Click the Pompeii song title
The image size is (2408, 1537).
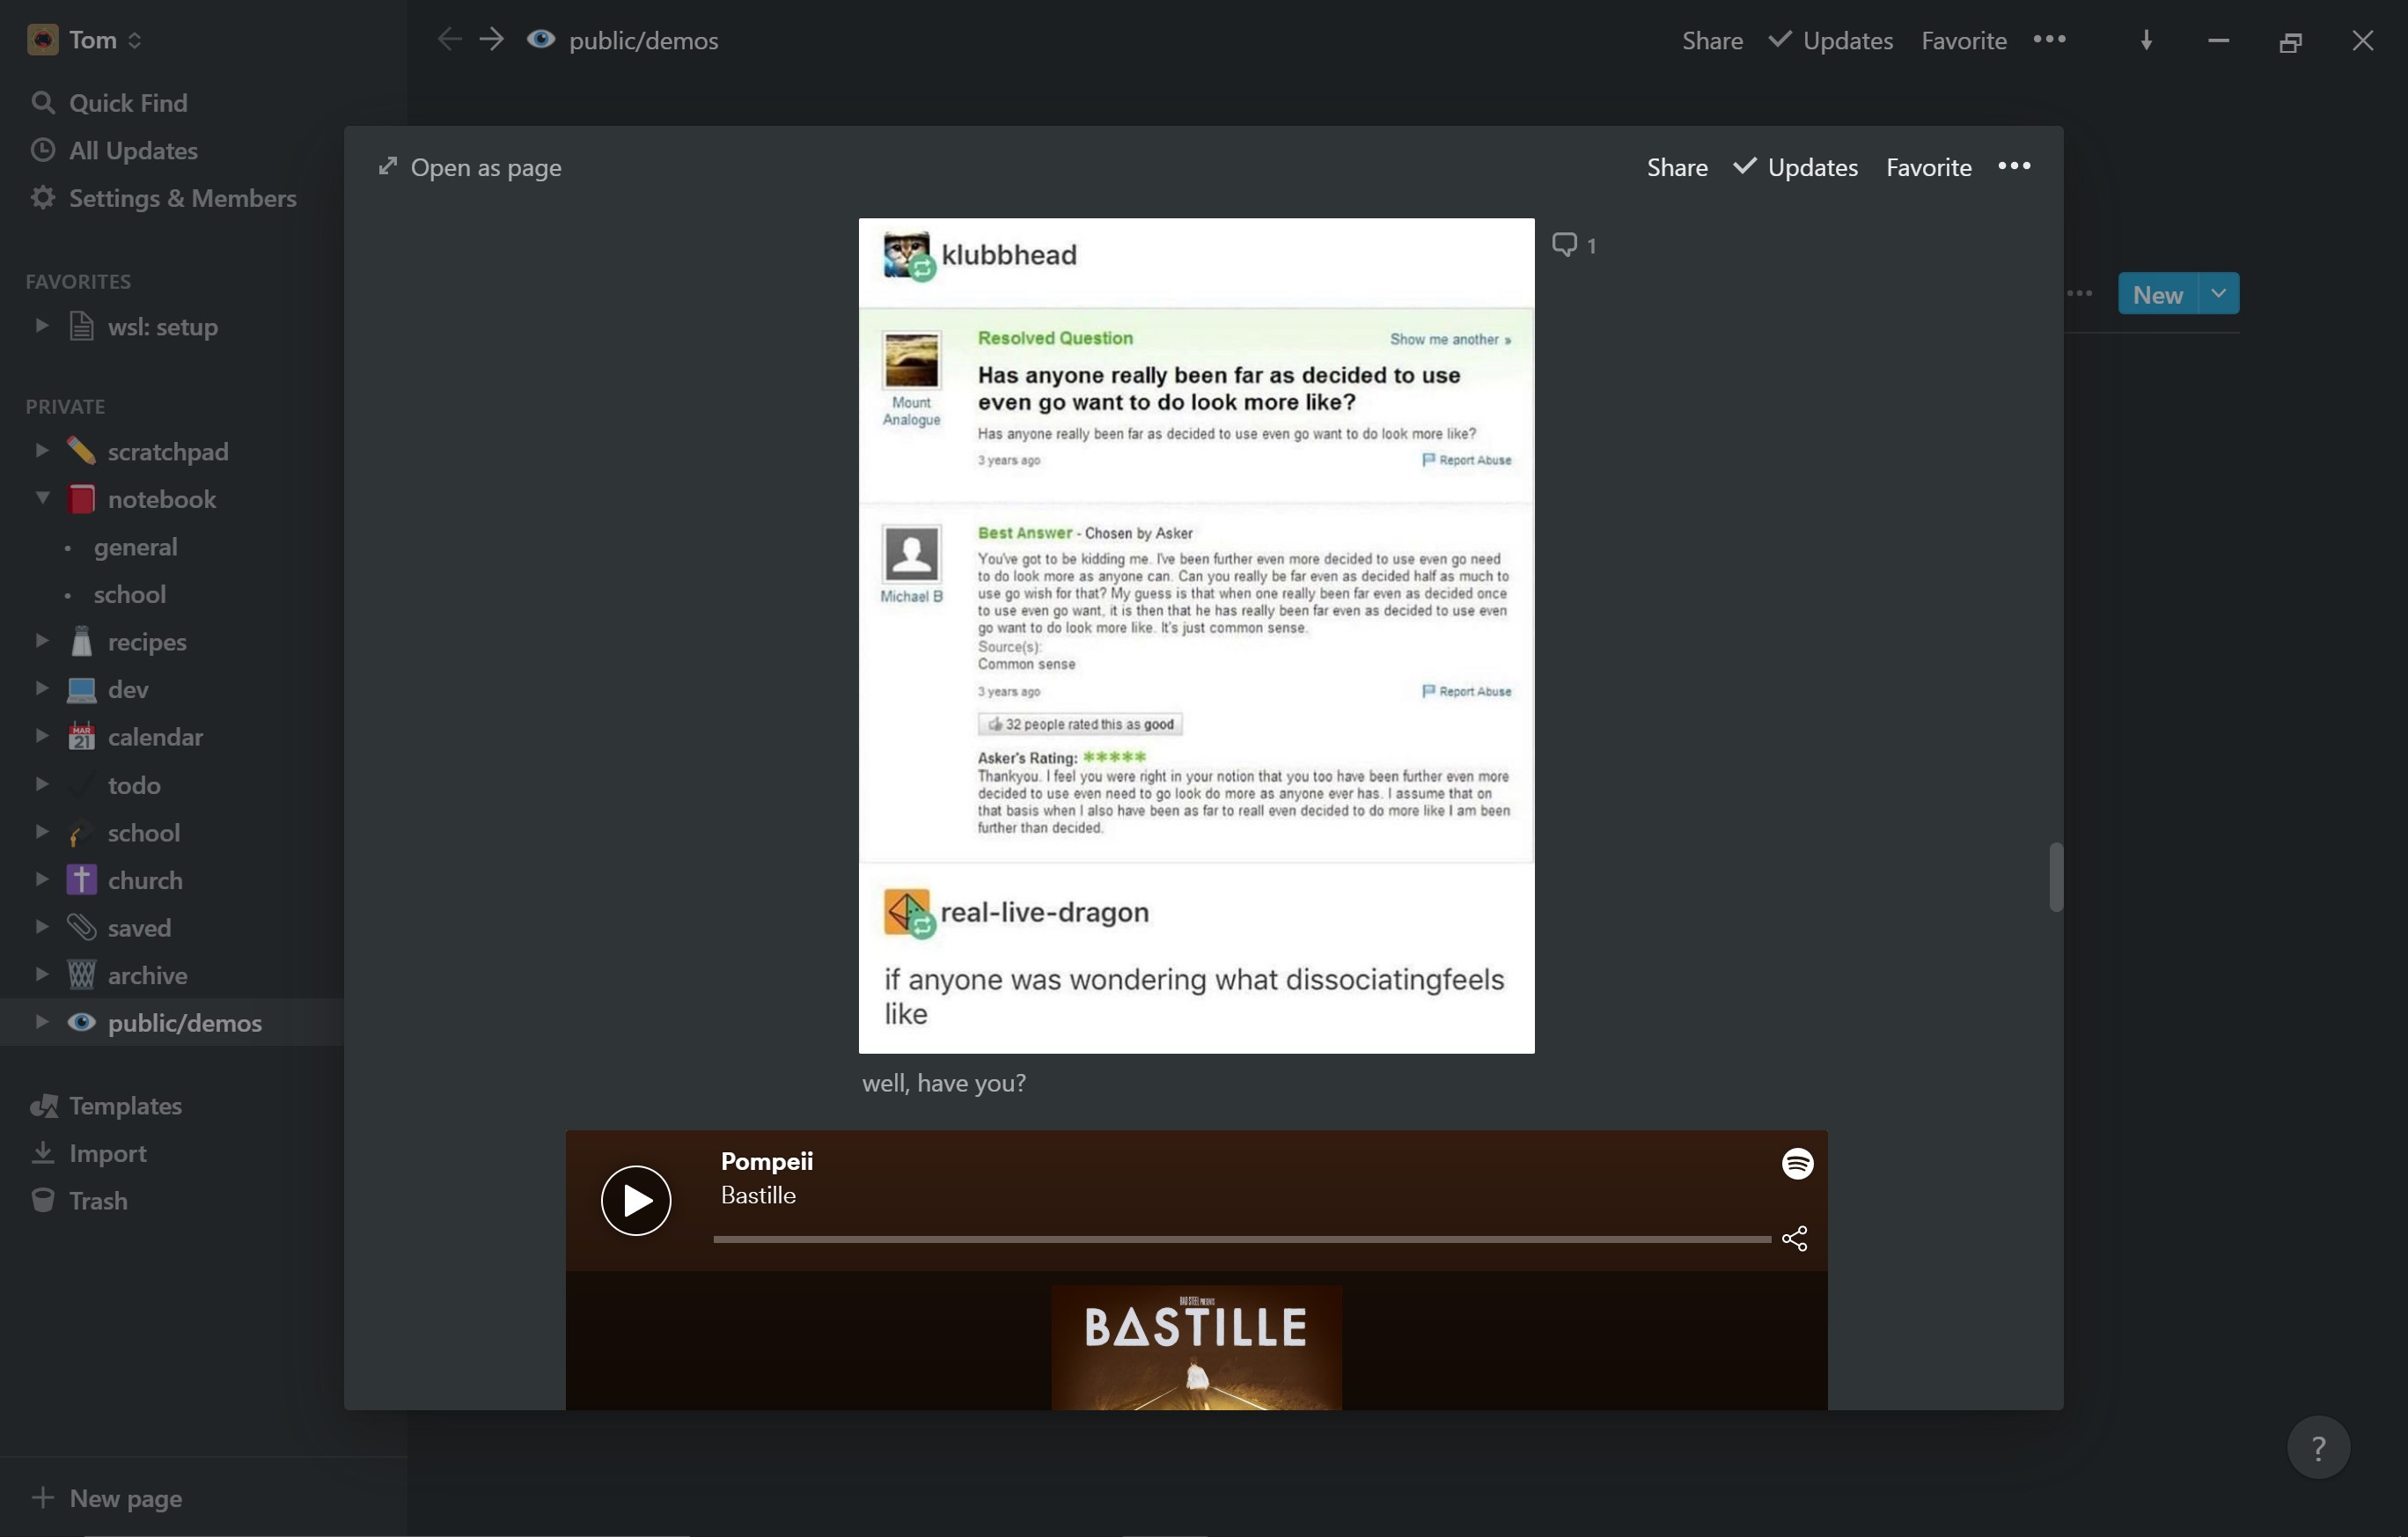[x=766, y=1161]
